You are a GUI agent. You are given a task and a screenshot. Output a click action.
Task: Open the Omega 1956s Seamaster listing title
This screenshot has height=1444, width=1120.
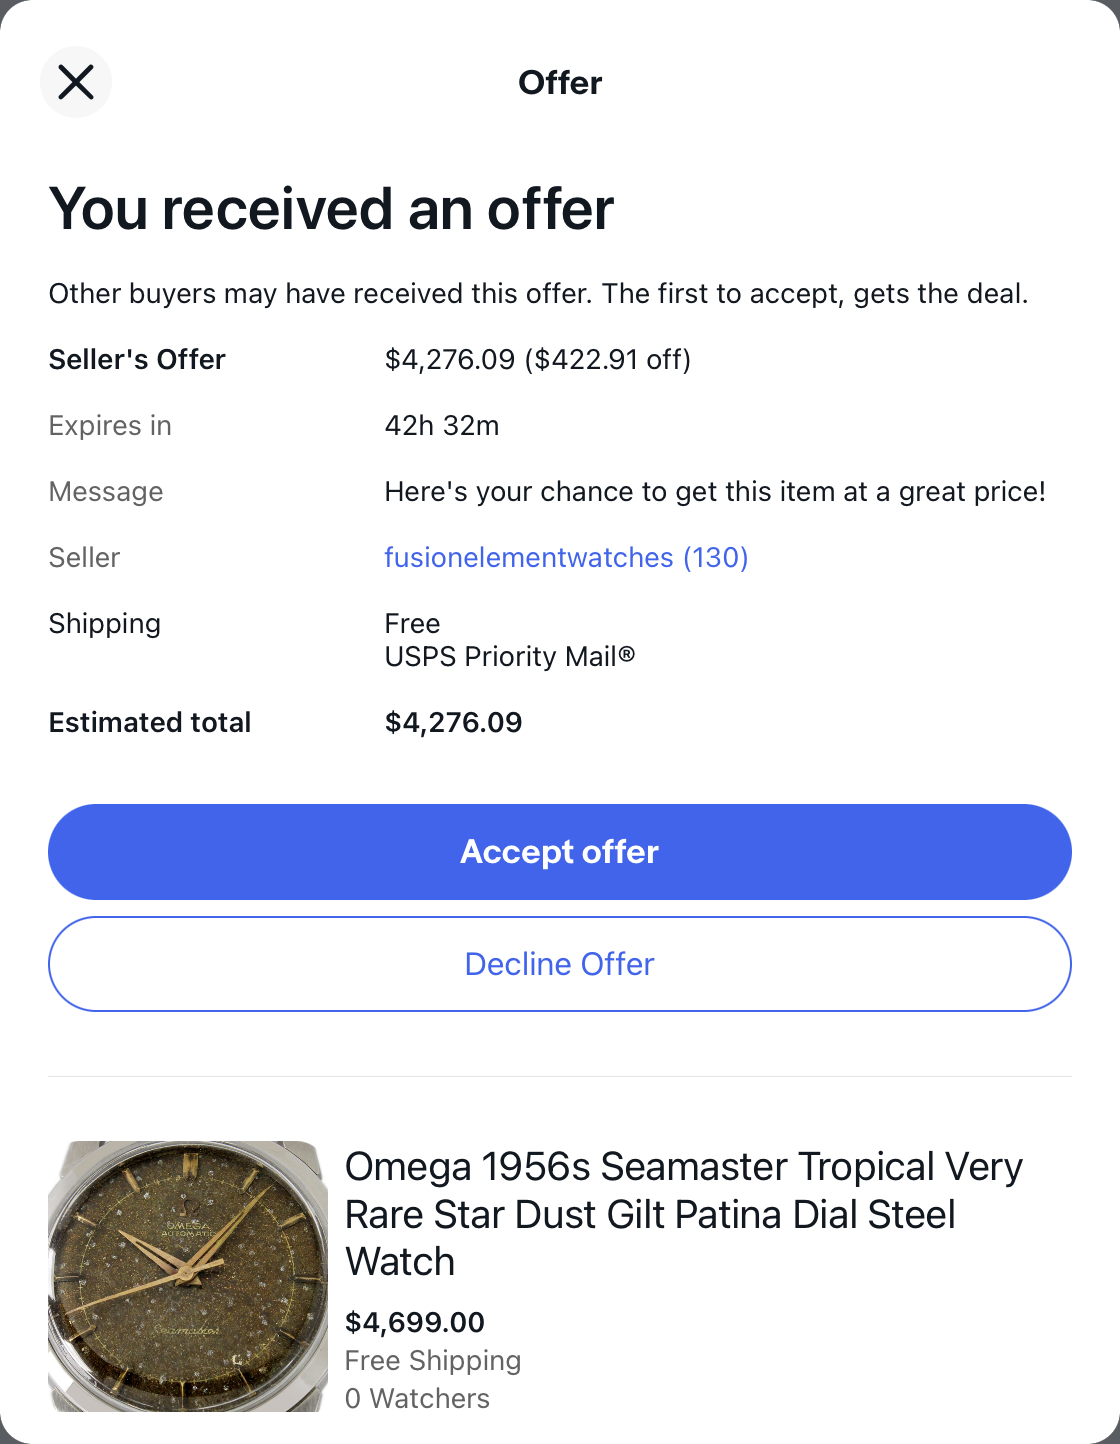click(x=684, y=1214)
